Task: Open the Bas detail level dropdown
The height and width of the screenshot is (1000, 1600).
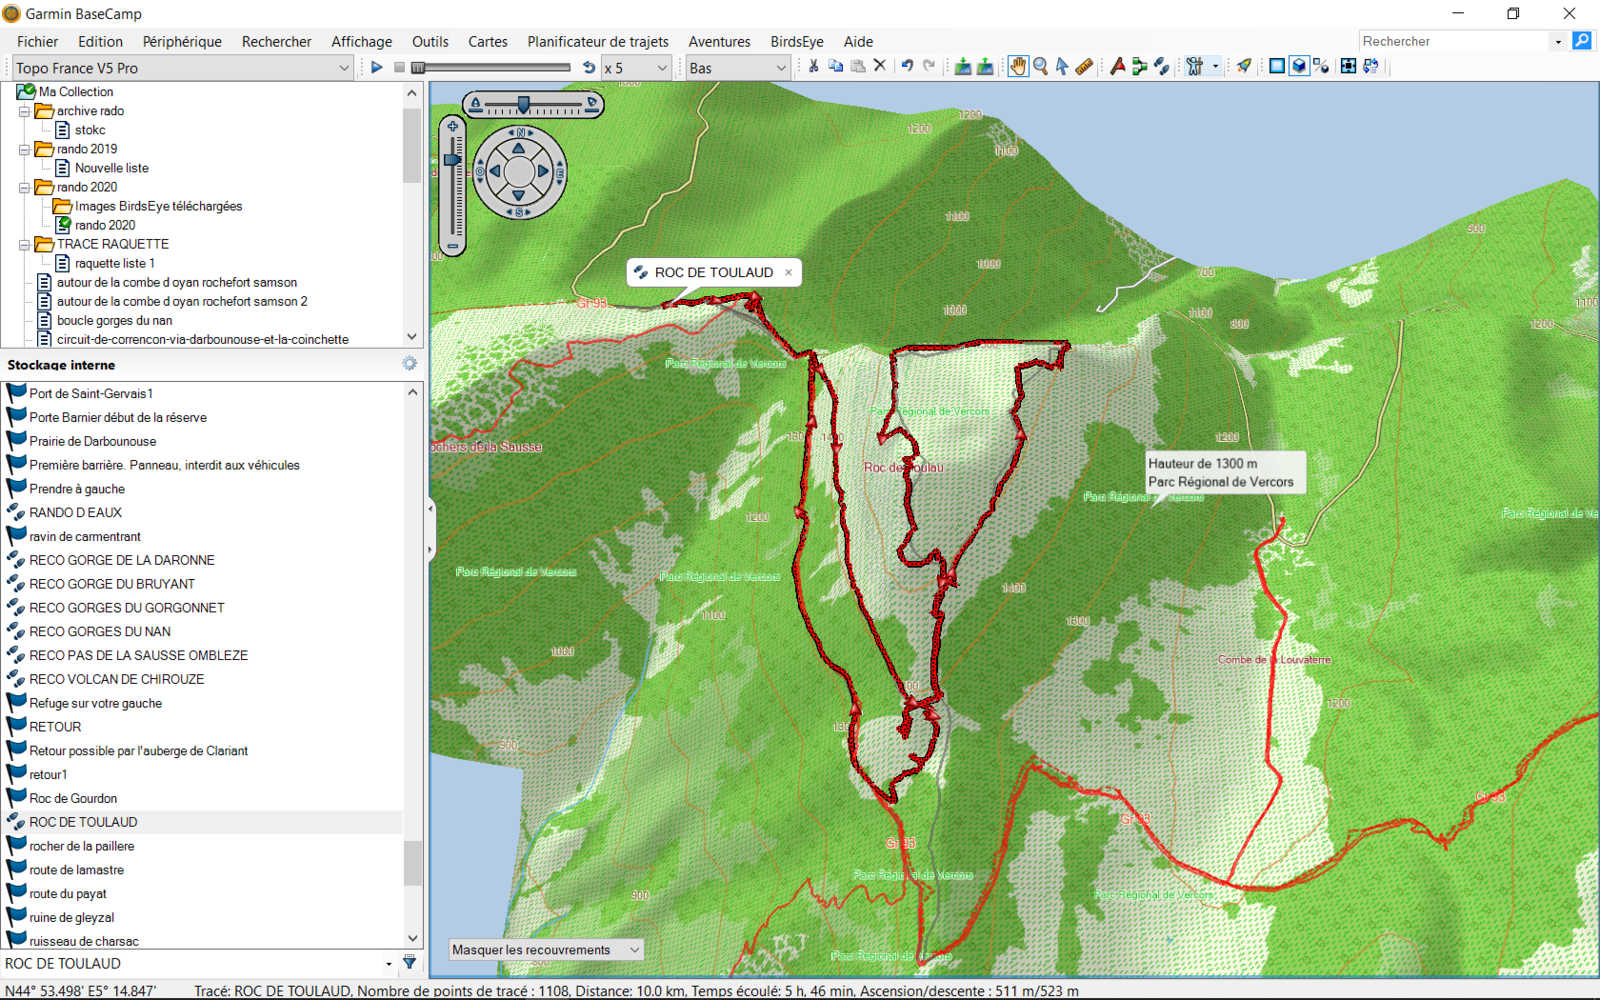Action: [781, 68]
